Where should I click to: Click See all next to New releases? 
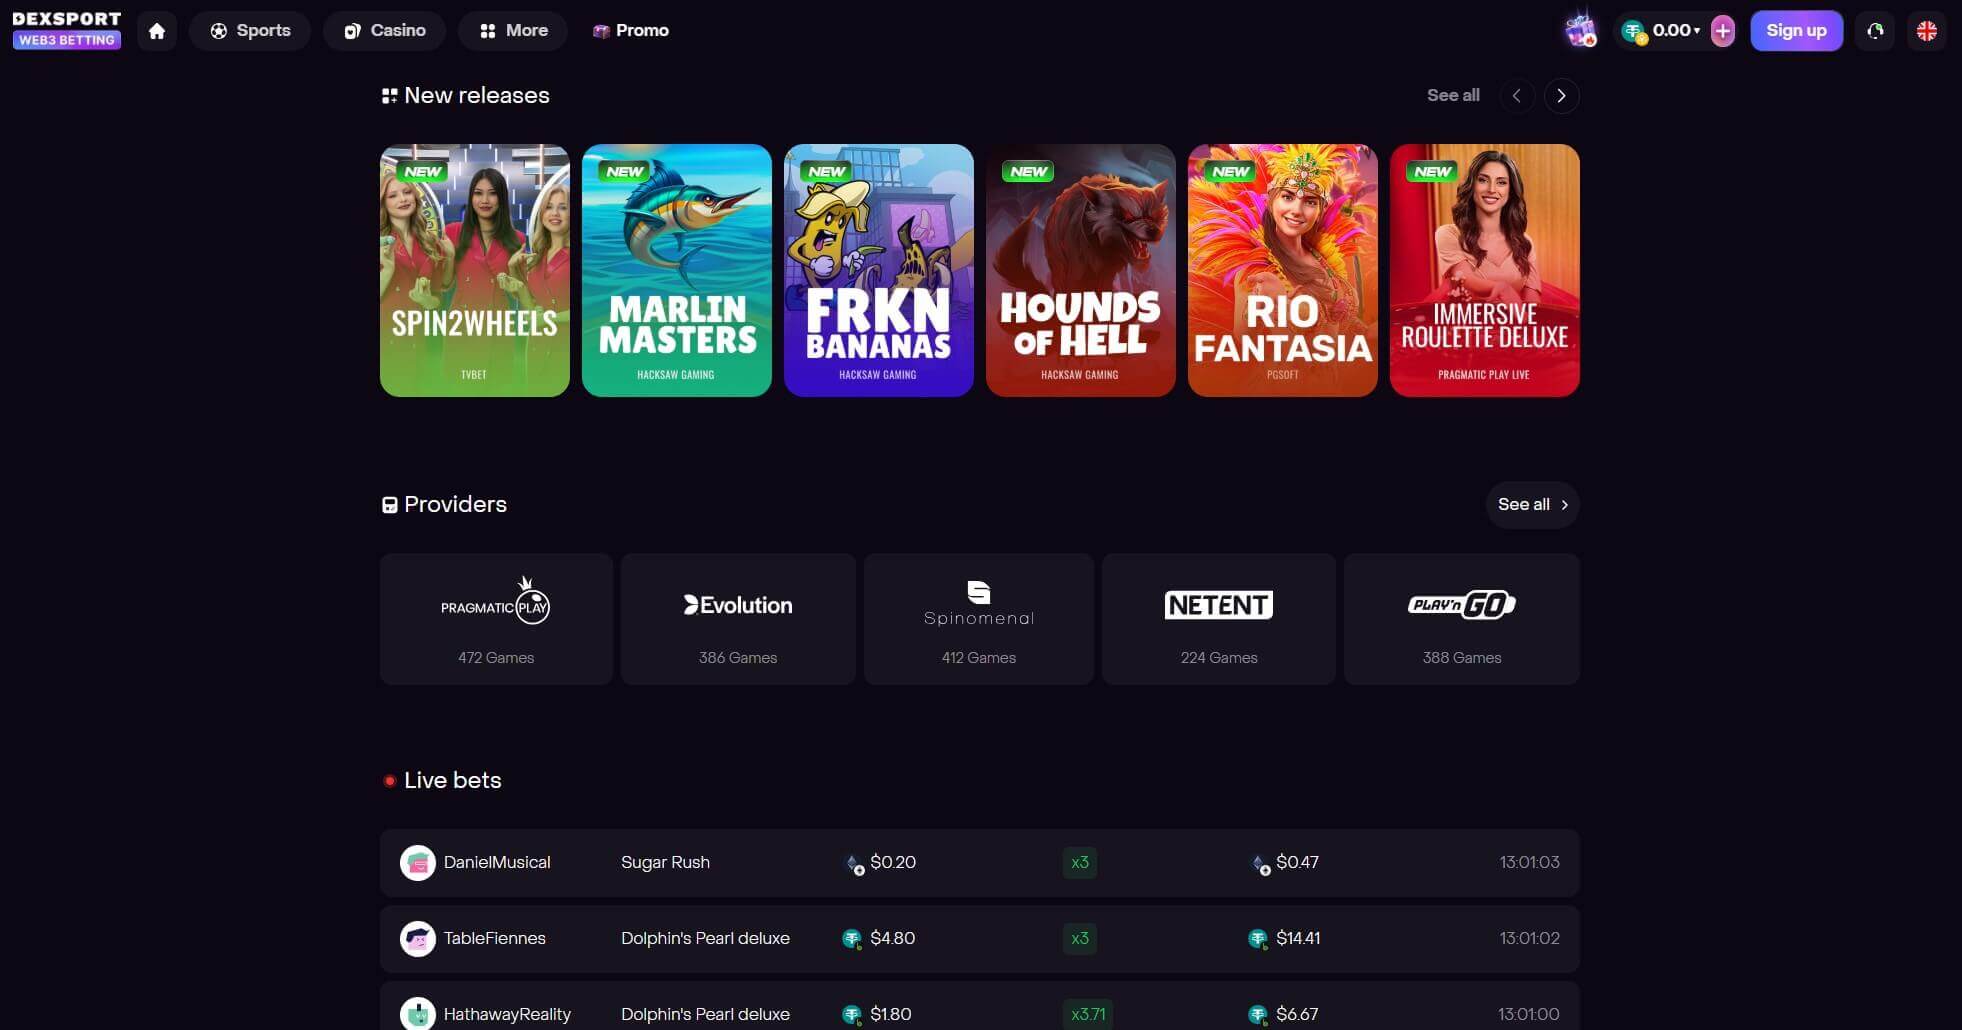(x=1453, y=95)
